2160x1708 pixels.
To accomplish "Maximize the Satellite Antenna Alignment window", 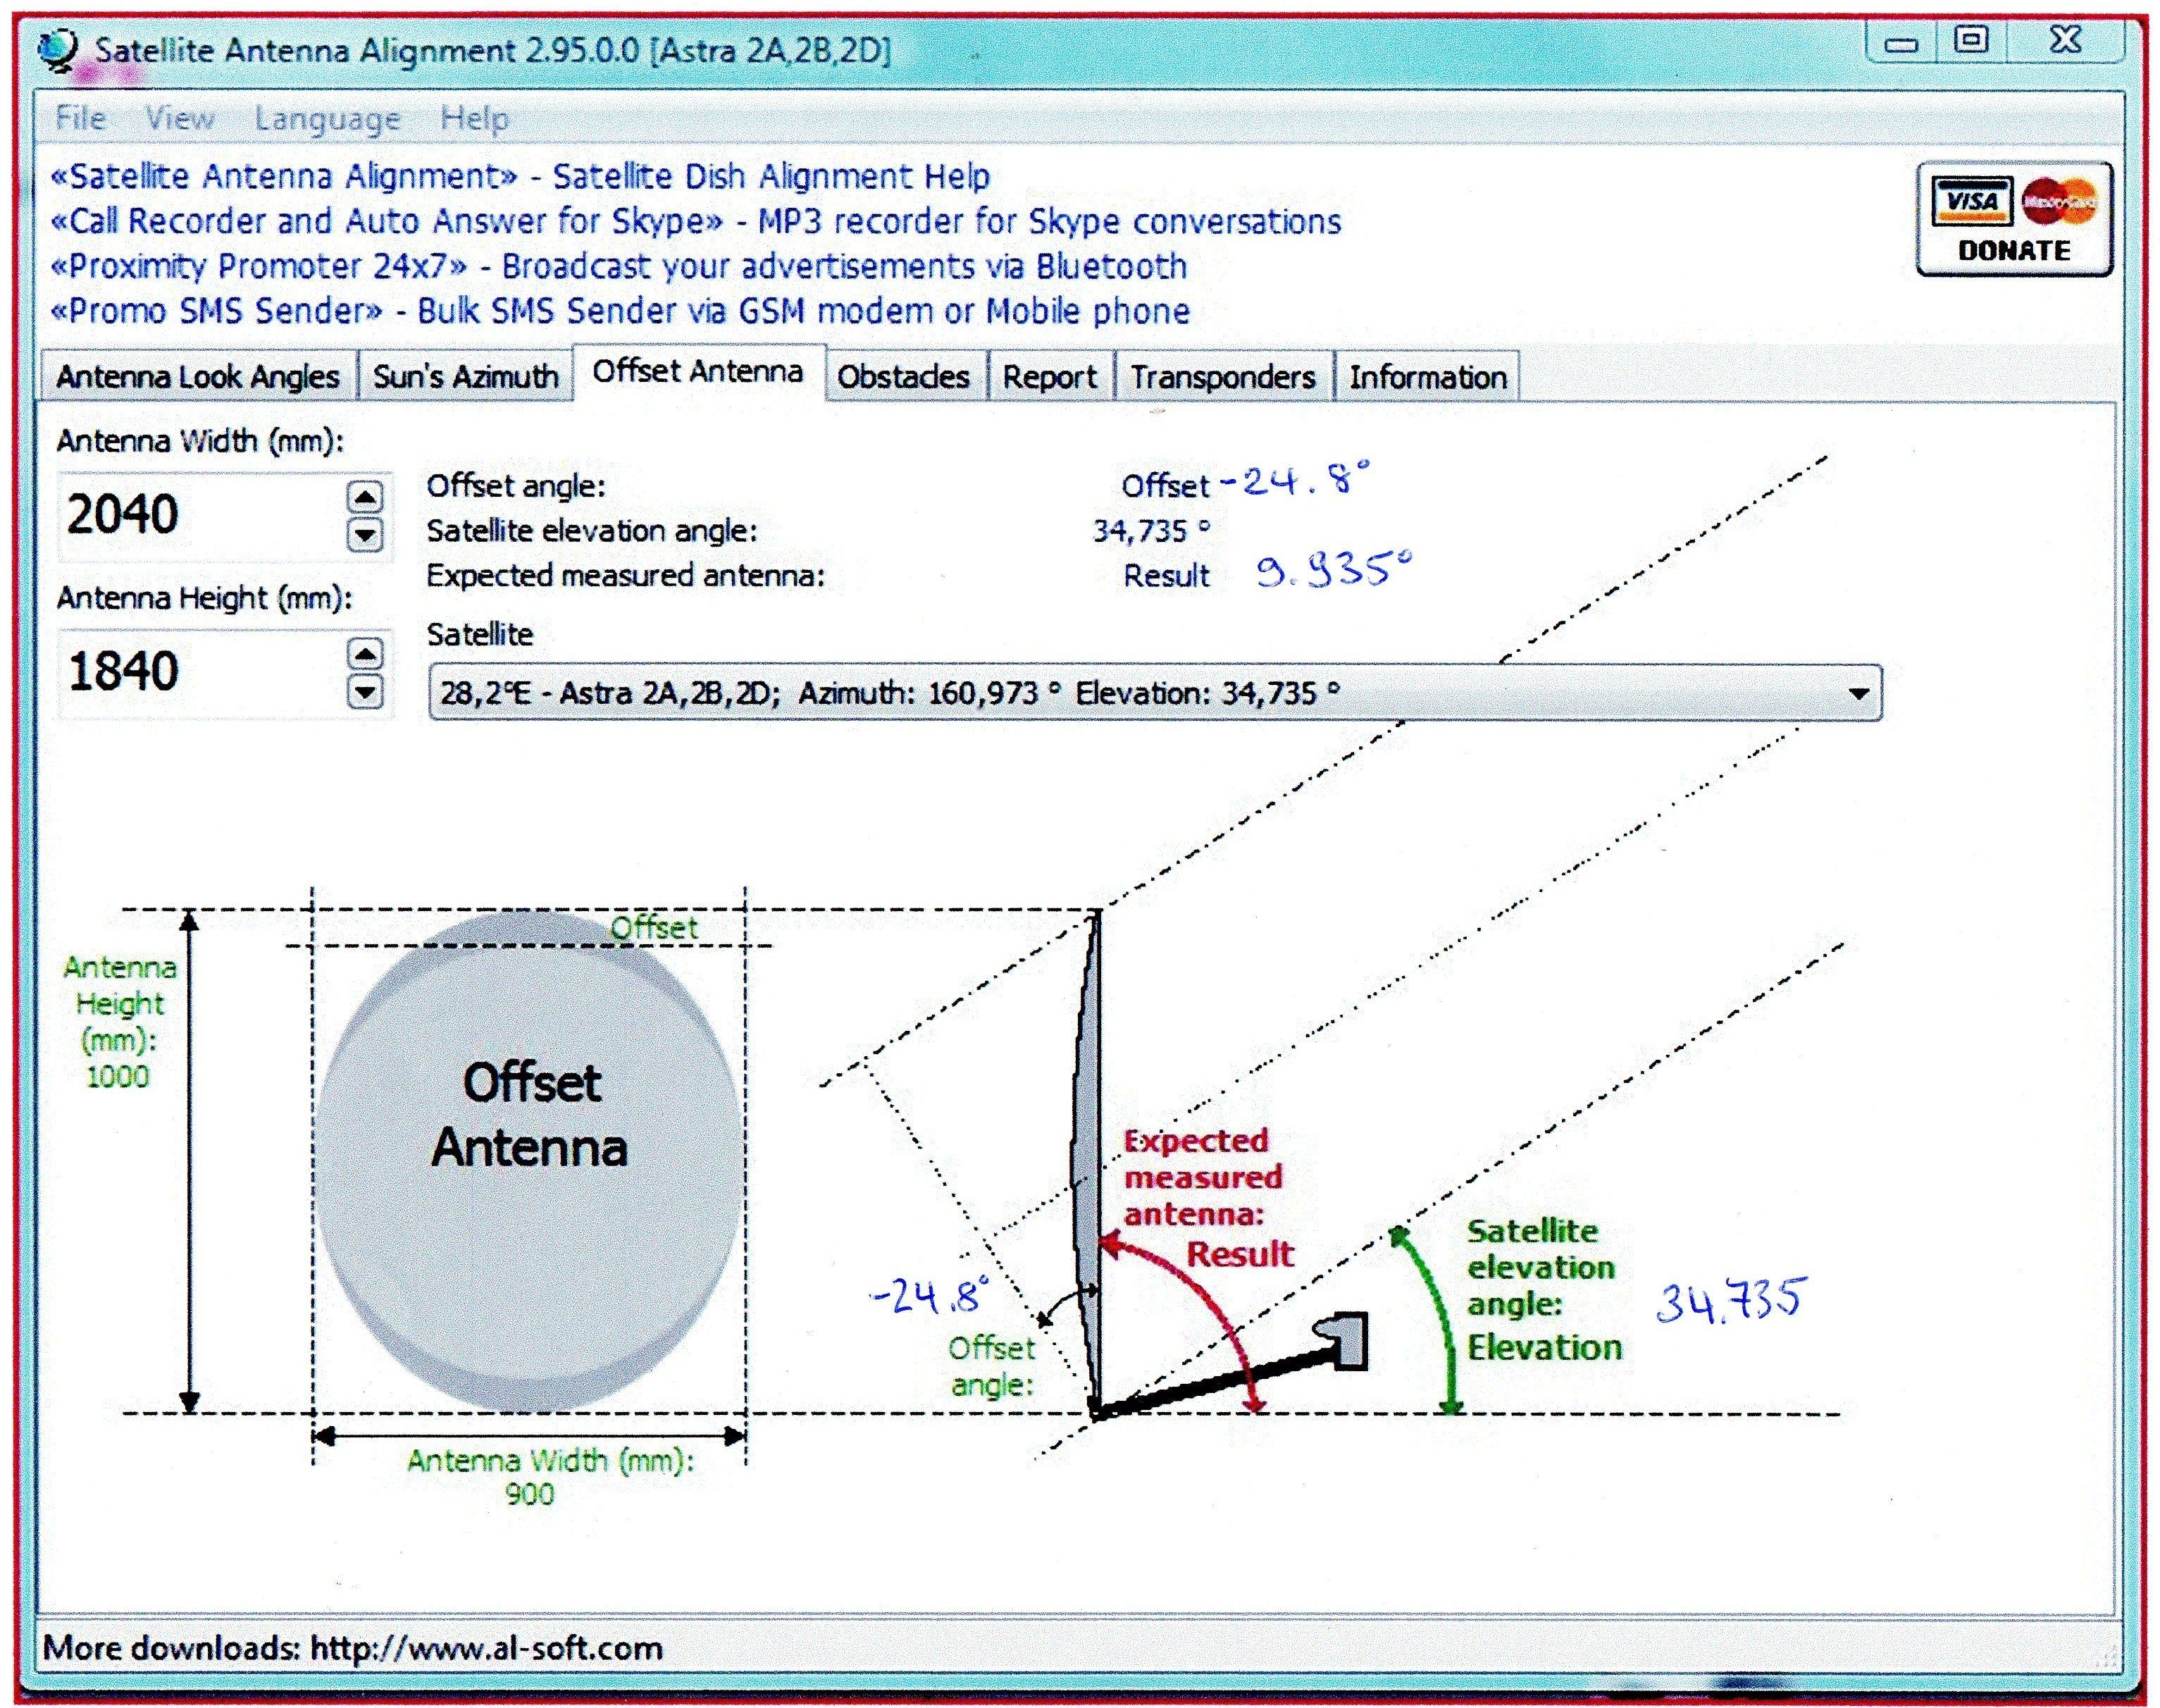I will (1971, 41).
